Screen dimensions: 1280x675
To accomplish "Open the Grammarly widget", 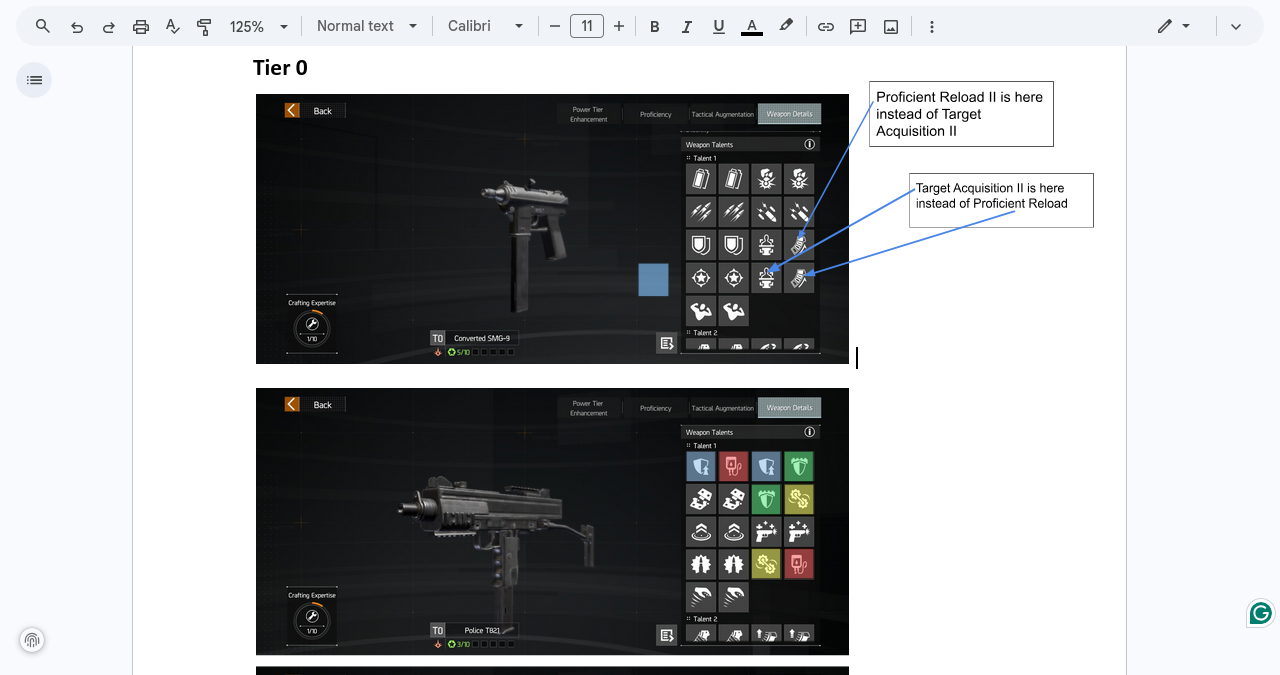I will coord(1261,613).
